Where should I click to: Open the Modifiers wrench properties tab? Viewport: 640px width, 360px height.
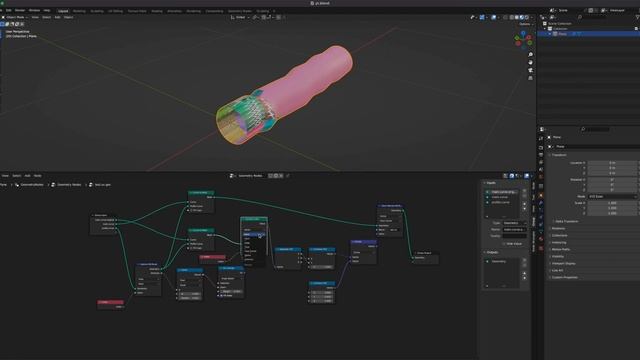point(541,203)
